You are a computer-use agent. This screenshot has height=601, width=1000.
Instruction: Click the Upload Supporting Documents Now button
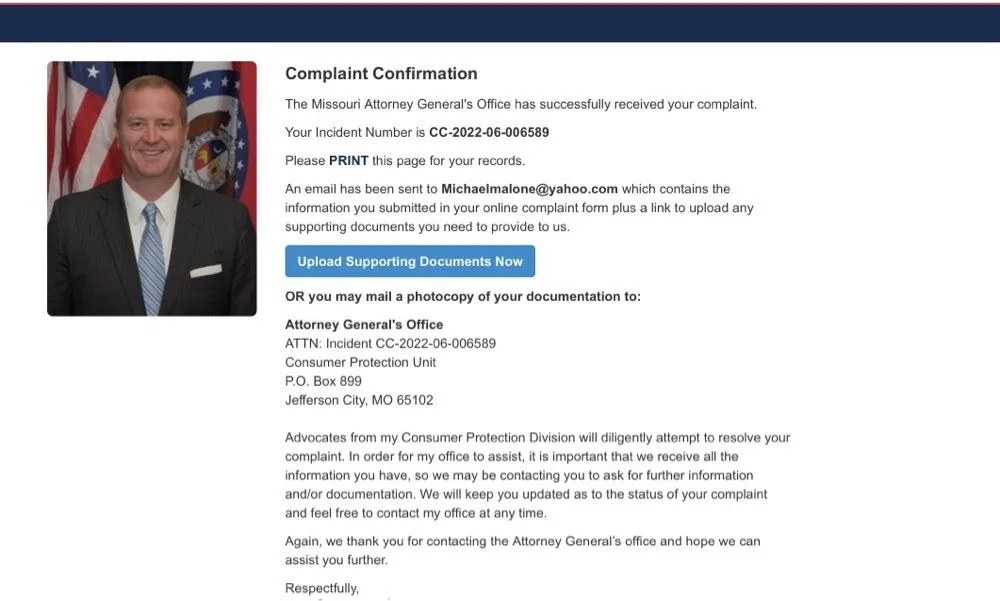[x=410, y=261]
